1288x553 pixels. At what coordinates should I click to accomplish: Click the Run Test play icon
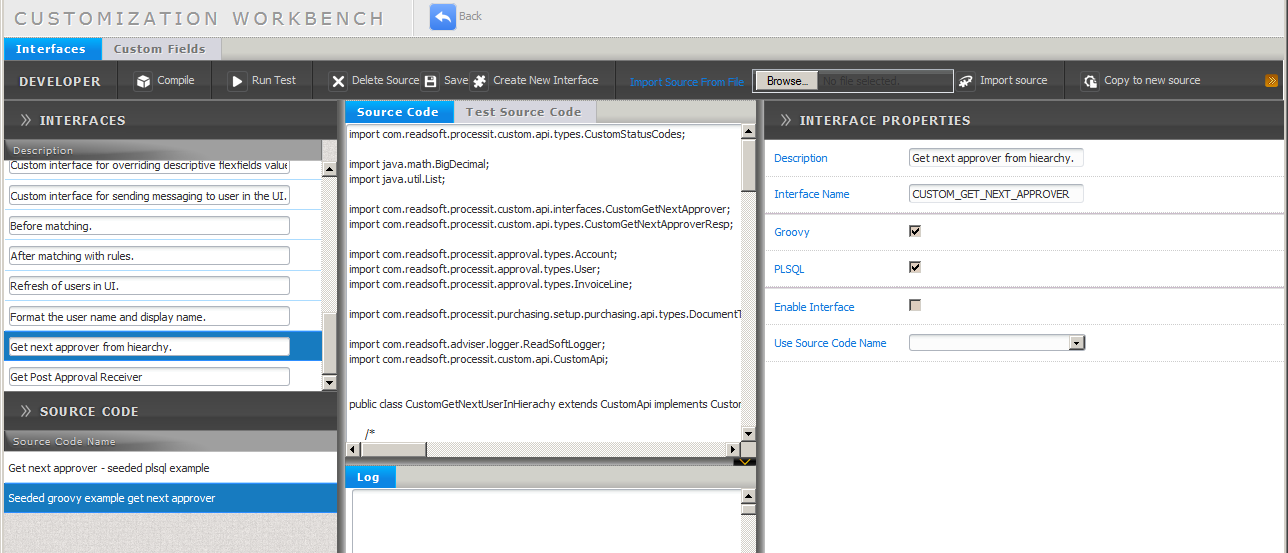[x=238, y=82]
